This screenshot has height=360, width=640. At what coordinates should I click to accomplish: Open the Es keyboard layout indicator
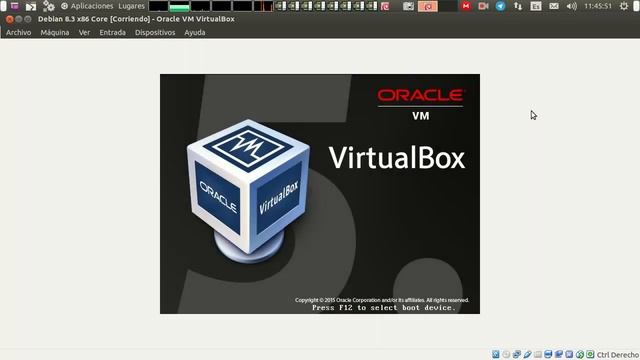click(x=536, y=6)
